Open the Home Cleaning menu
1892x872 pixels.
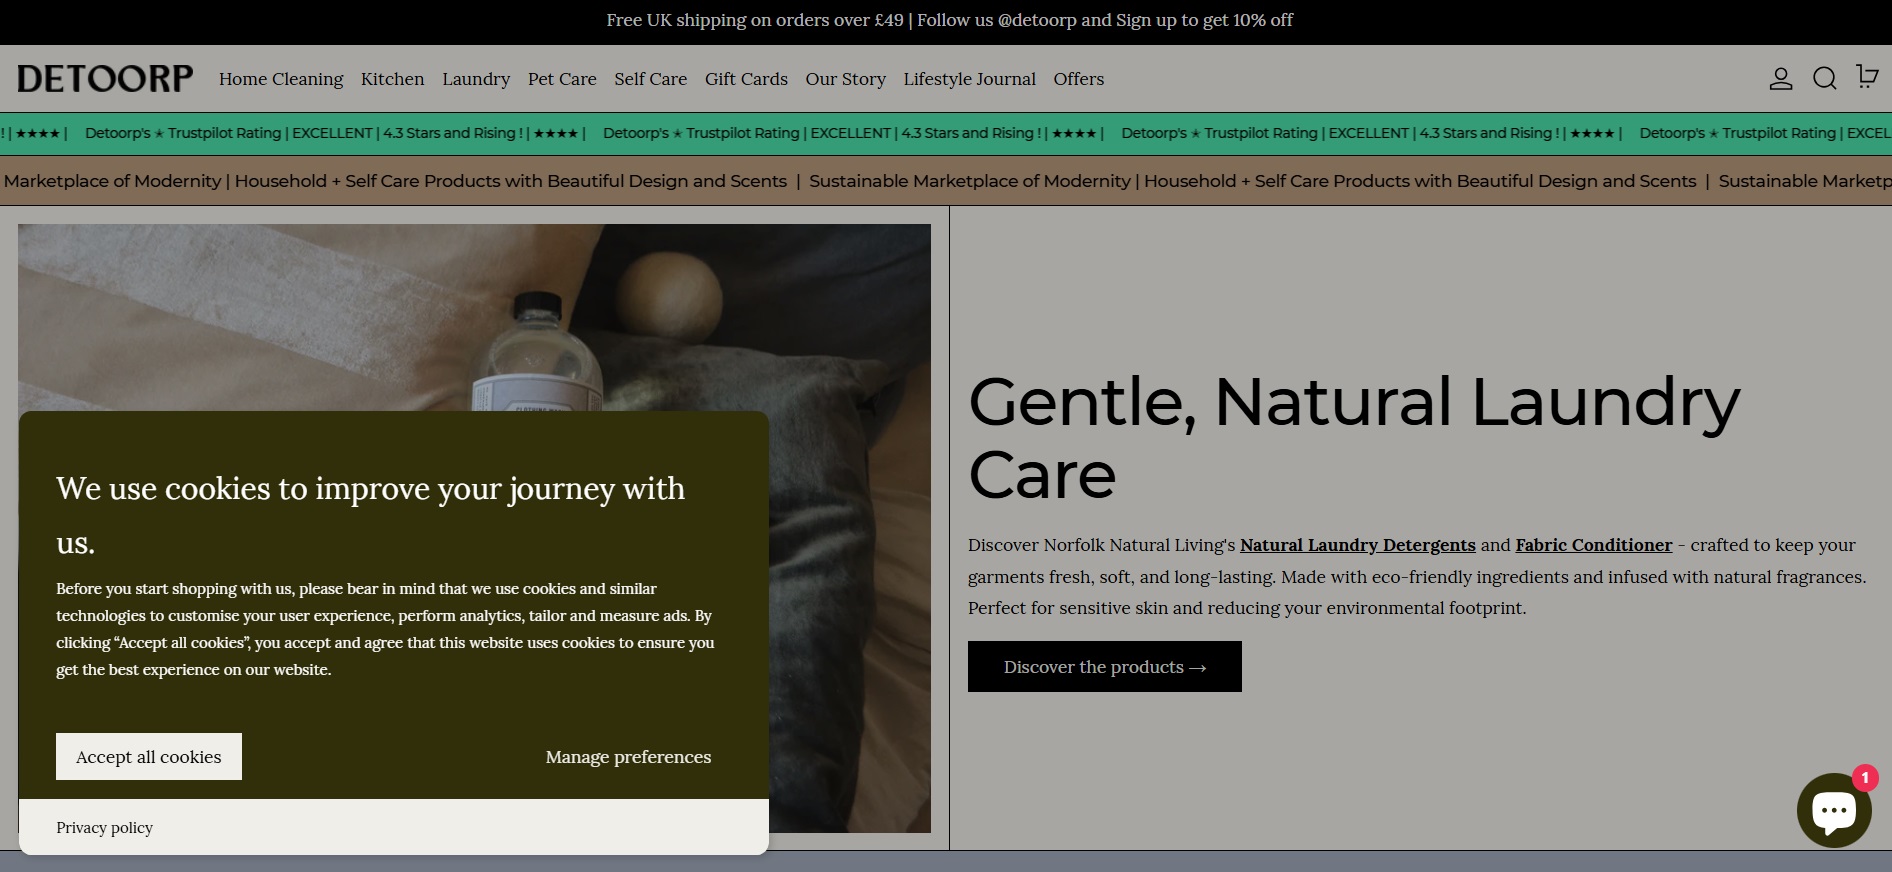click(281, 79)
